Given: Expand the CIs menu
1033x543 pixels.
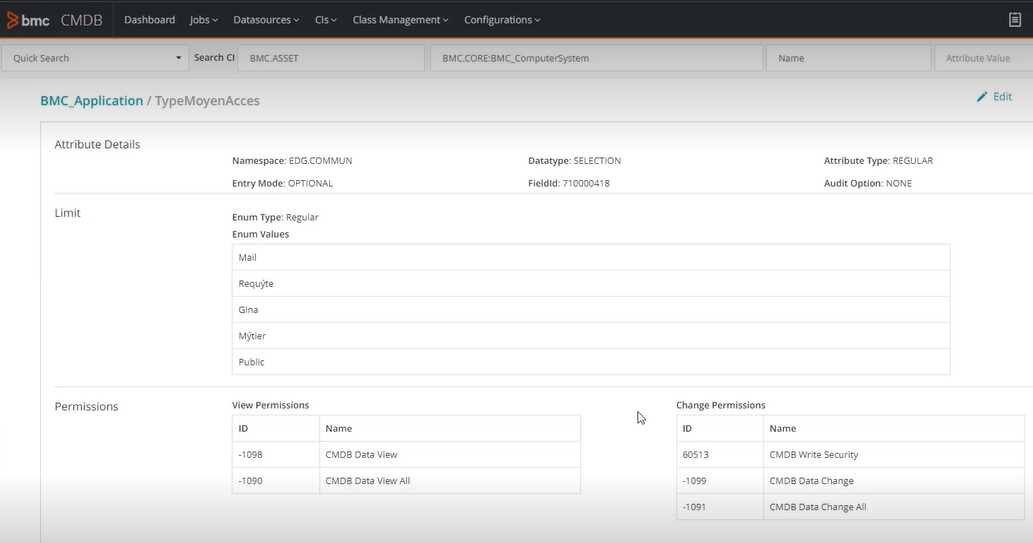Looking at the screenshot, I should [x=325, y=20].
